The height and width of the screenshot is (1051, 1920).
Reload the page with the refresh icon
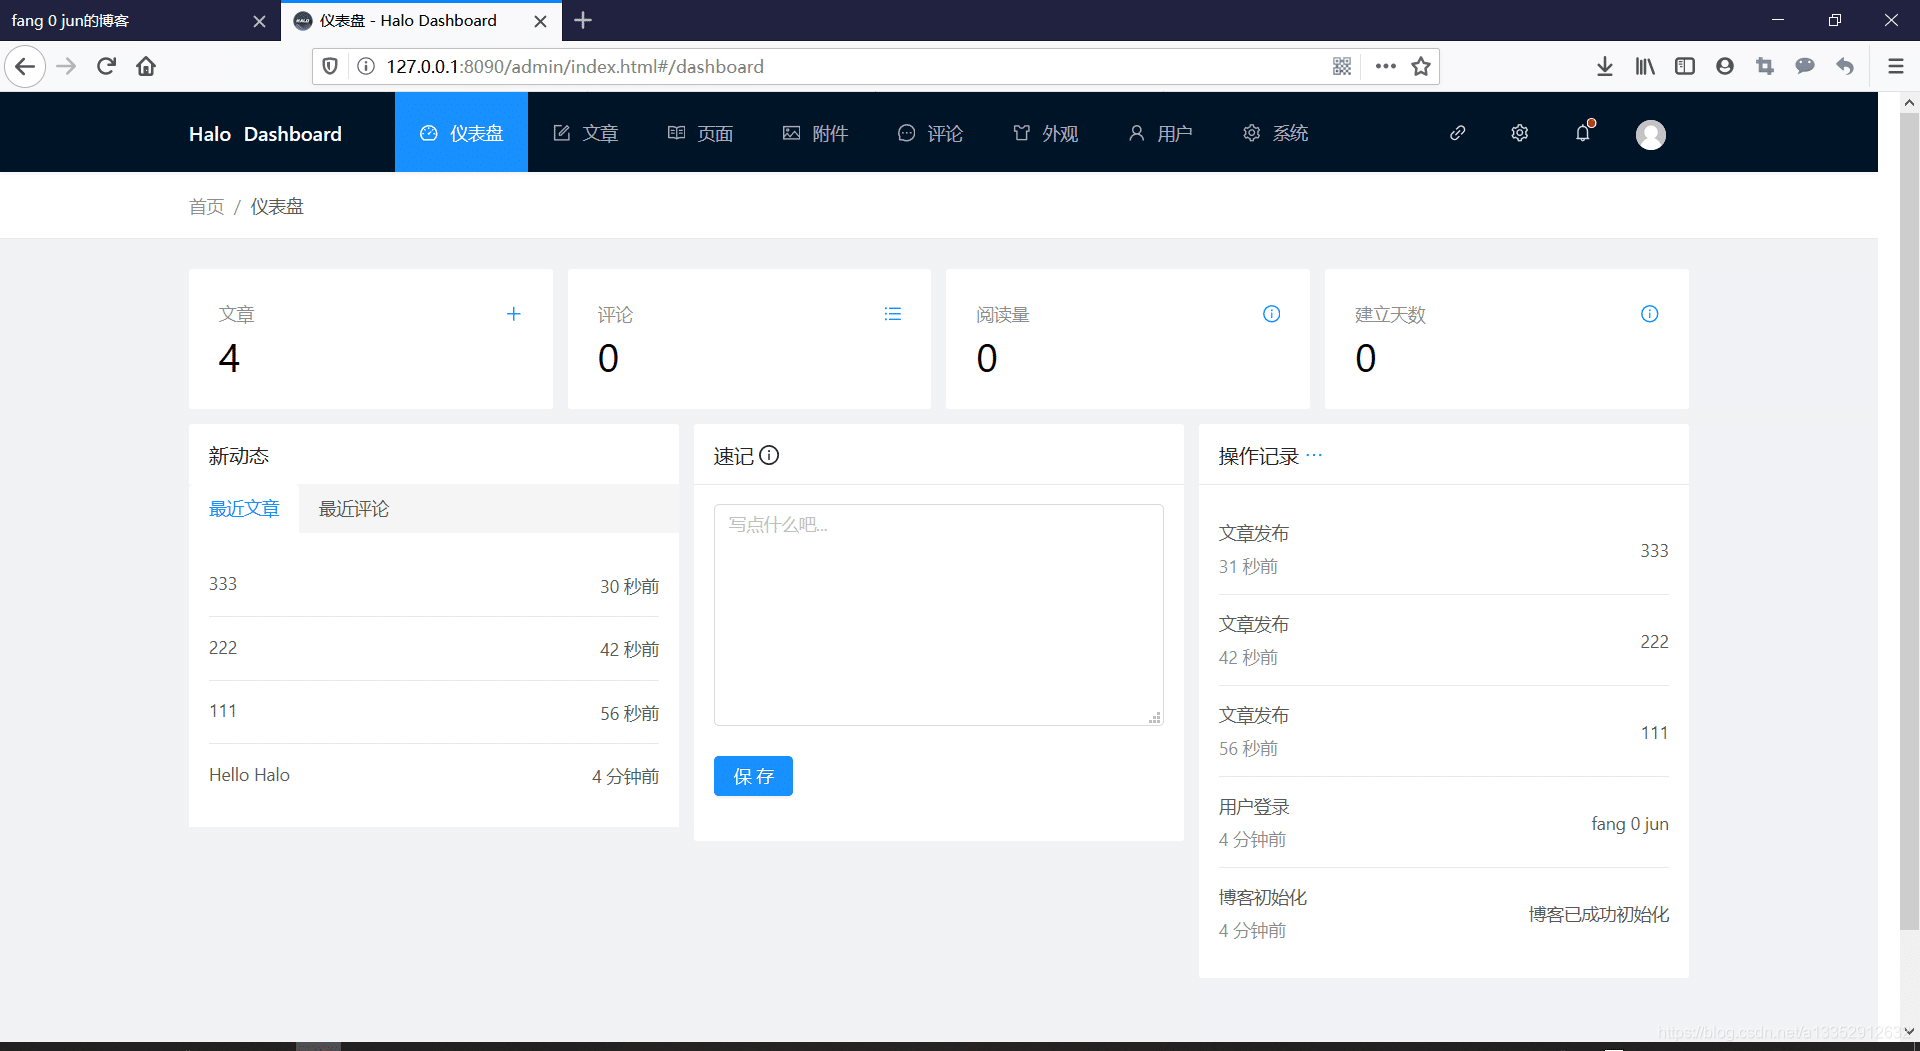tap(106, 66)
